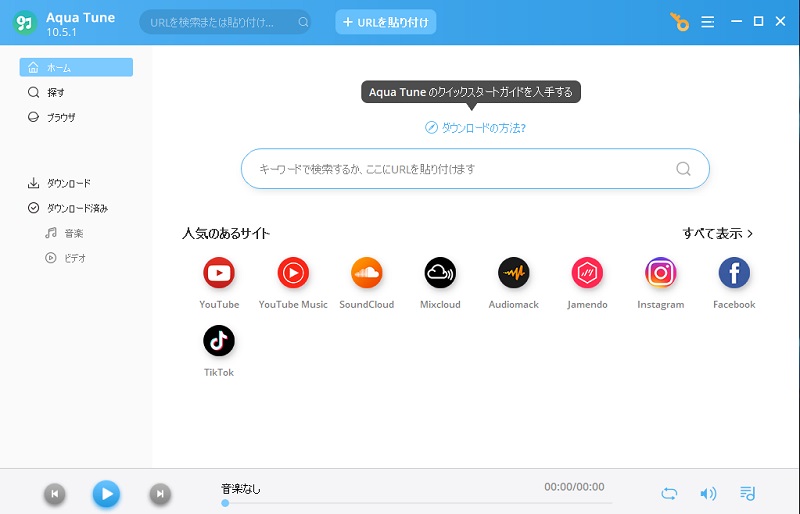
Task: Open the ダウンロードの方法? link
Action: pos(476,128)
